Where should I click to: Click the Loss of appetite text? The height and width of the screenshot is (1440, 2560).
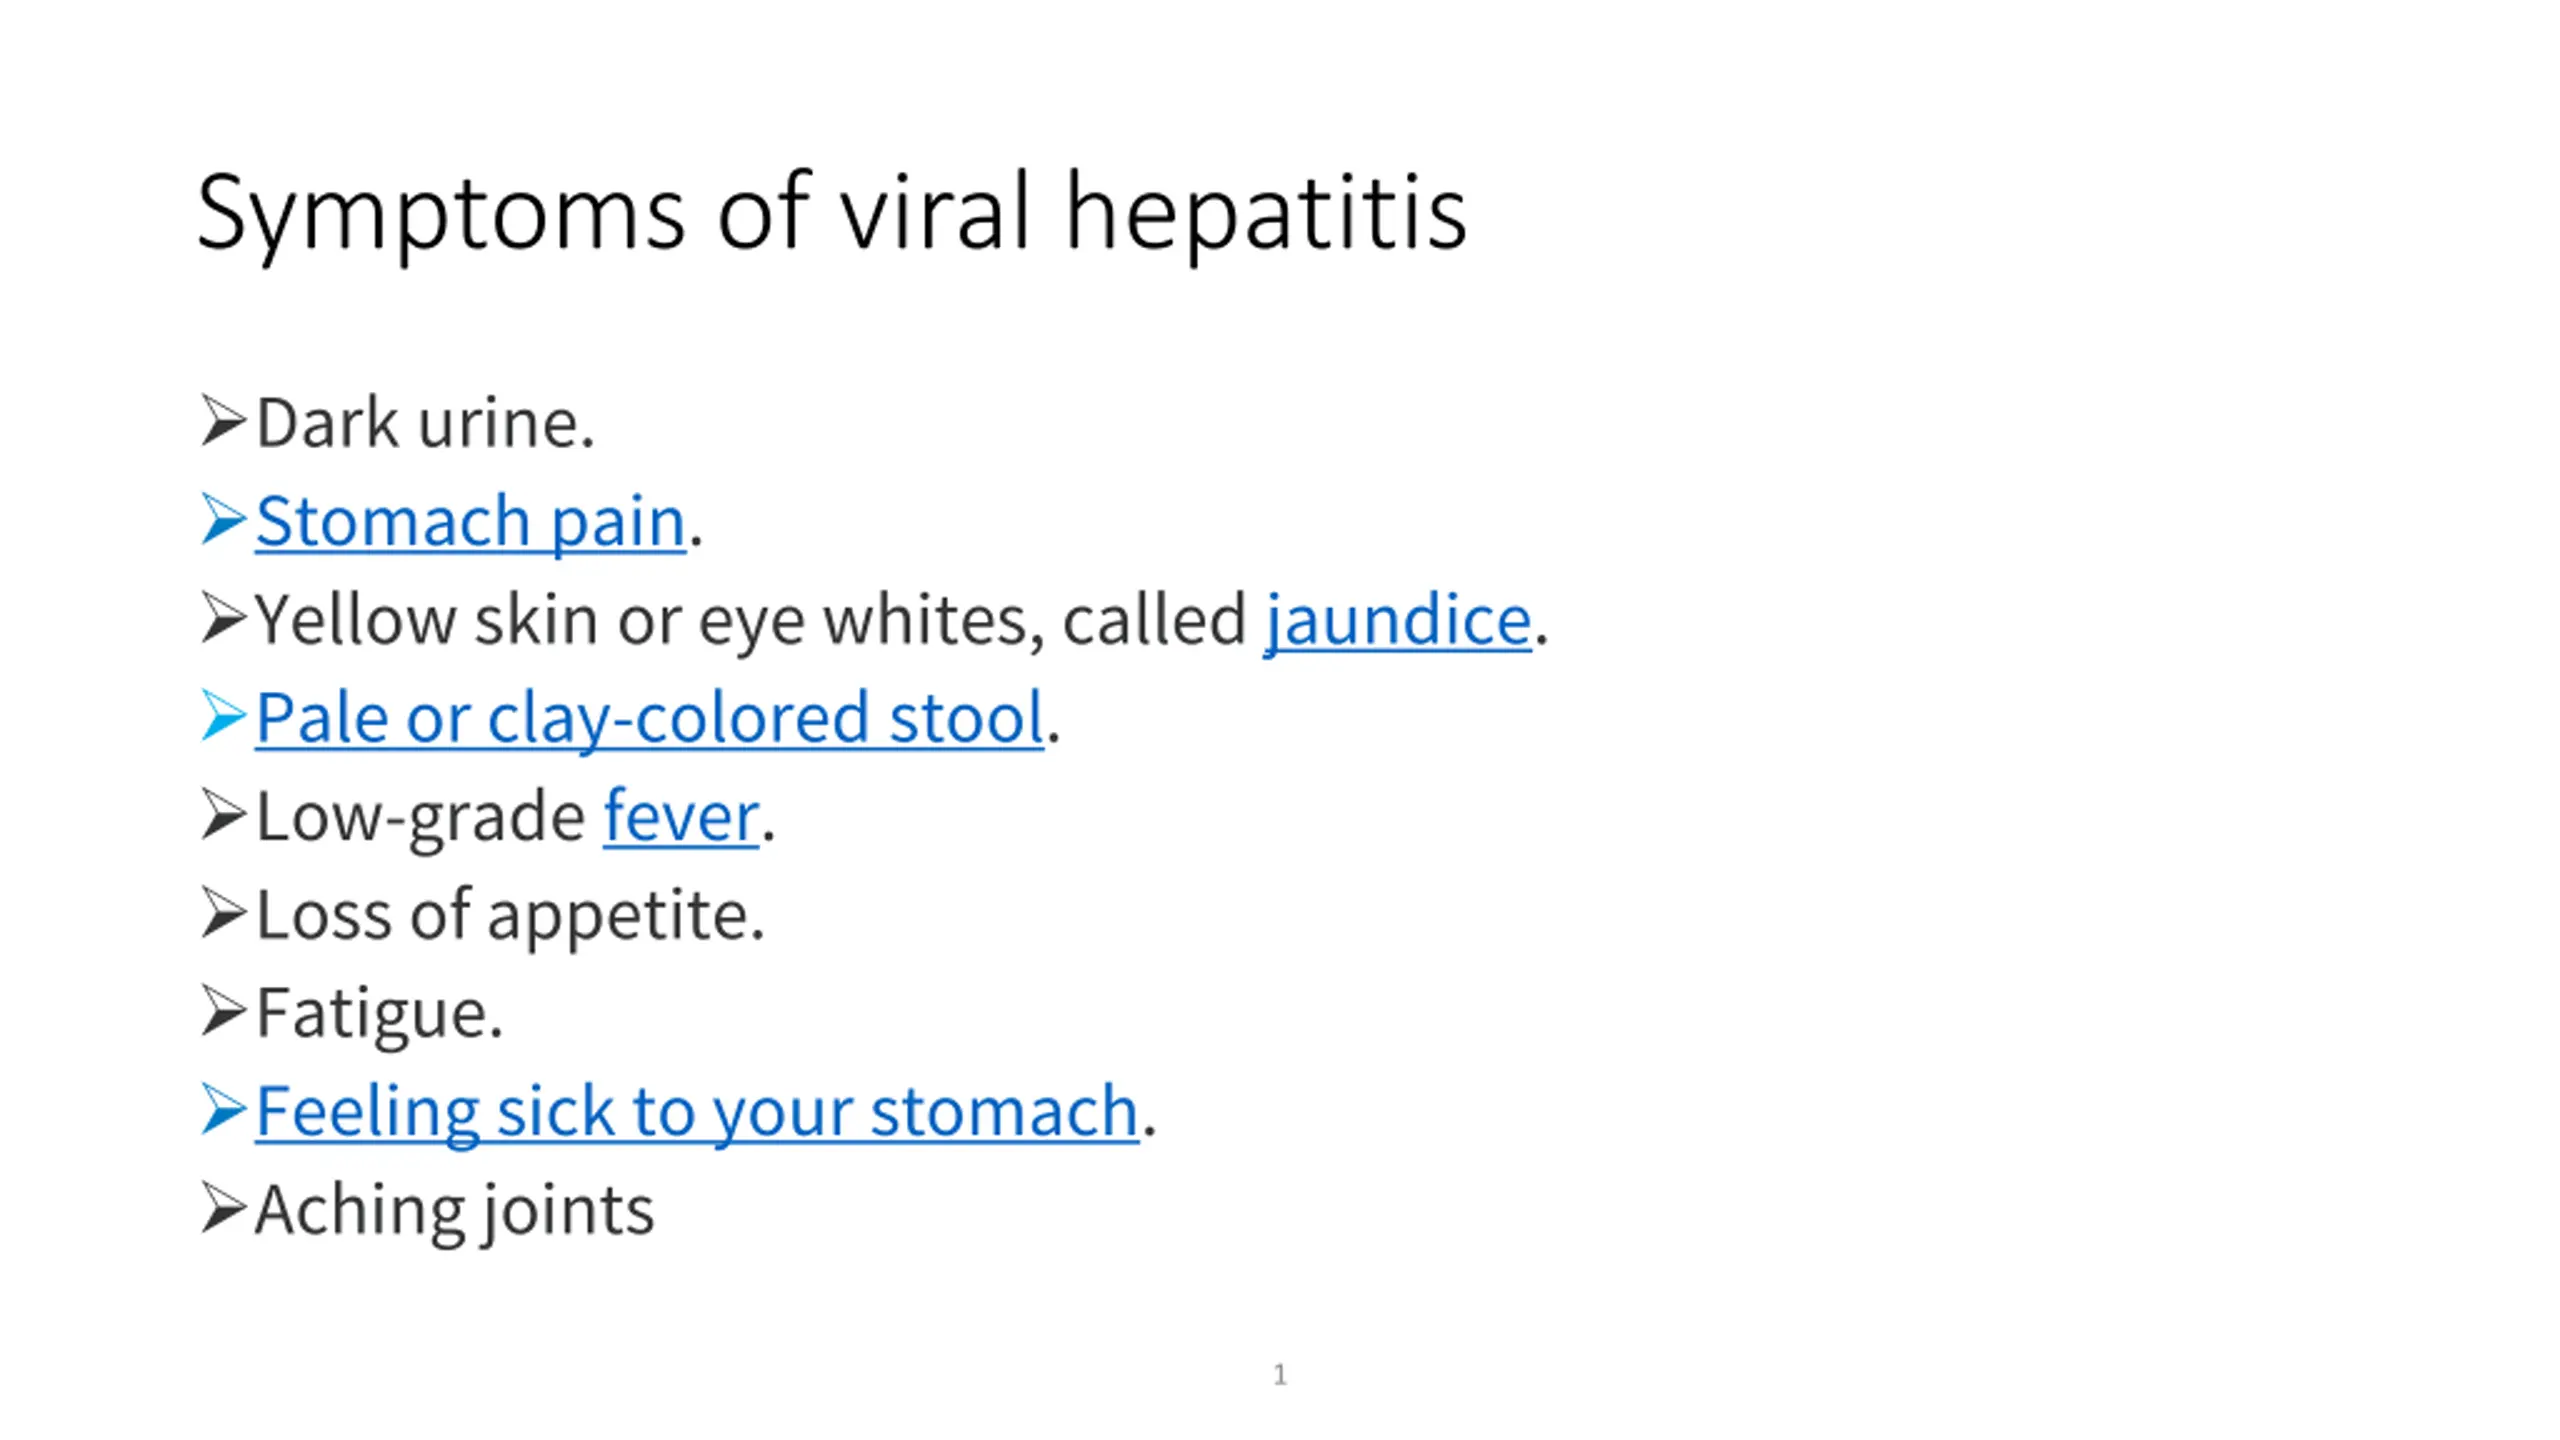[510, 916]
